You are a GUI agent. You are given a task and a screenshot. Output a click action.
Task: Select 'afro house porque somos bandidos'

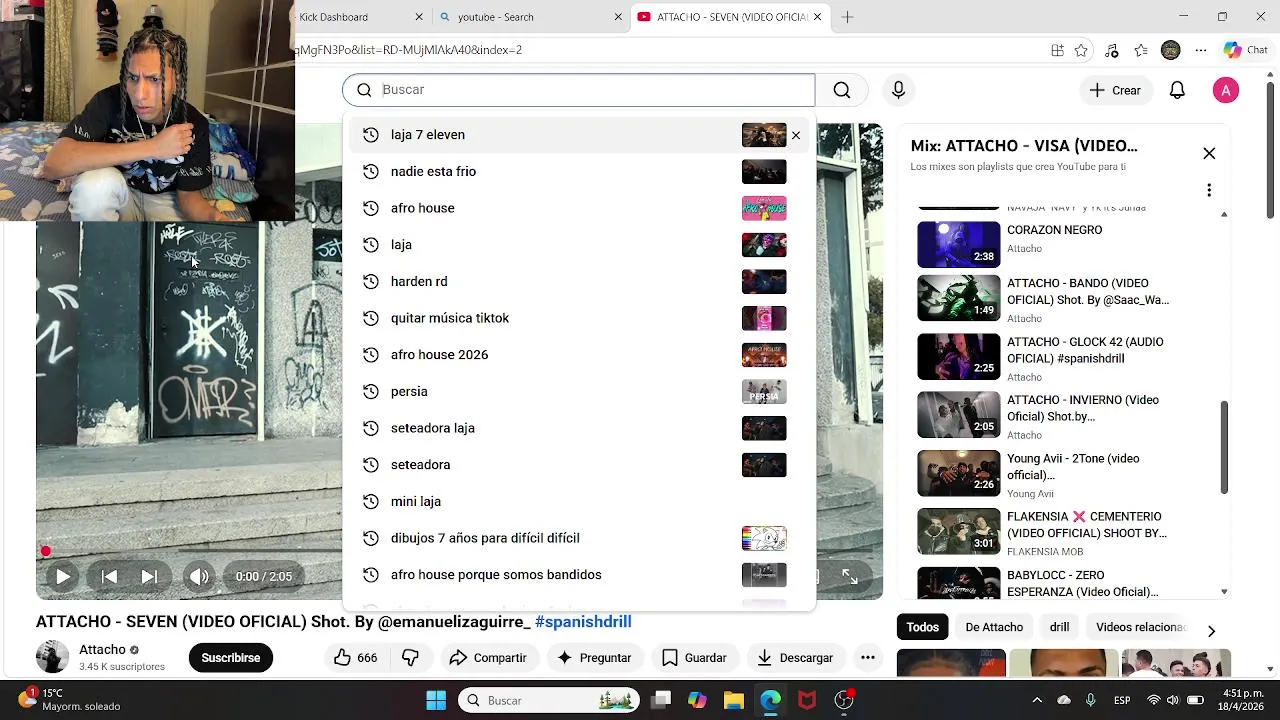pos(579,575)
